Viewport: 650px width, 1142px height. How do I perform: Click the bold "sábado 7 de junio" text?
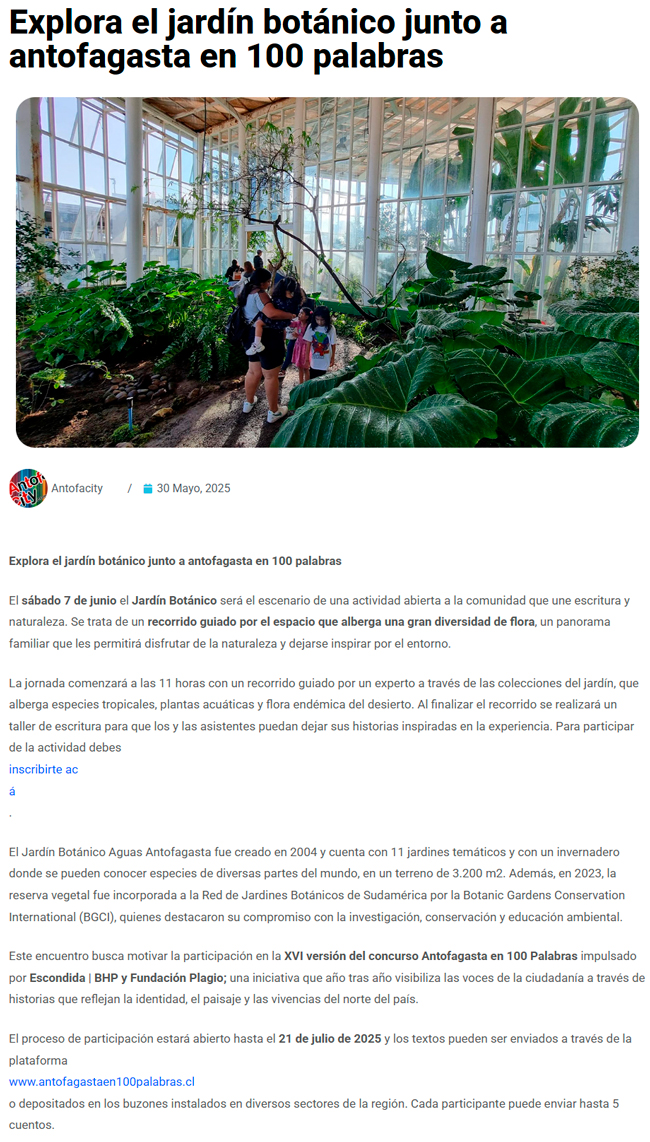tap(68, 601)
